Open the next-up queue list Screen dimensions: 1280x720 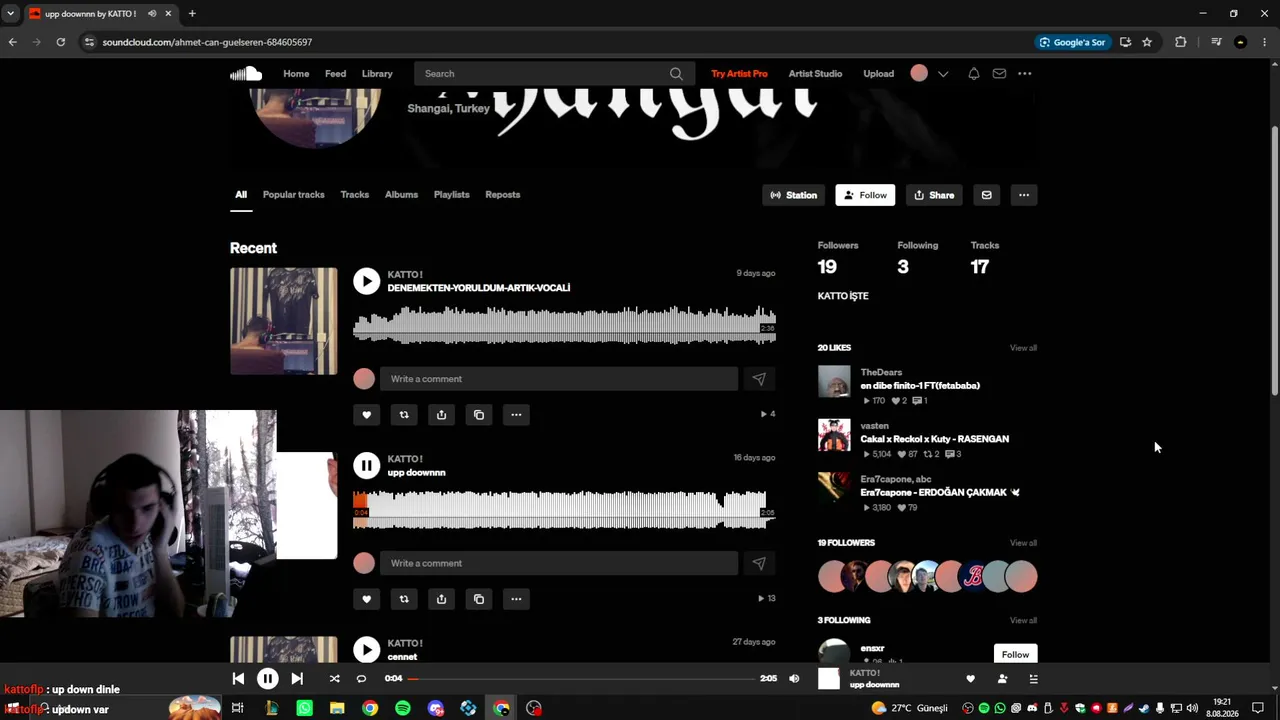[1033, 679]
